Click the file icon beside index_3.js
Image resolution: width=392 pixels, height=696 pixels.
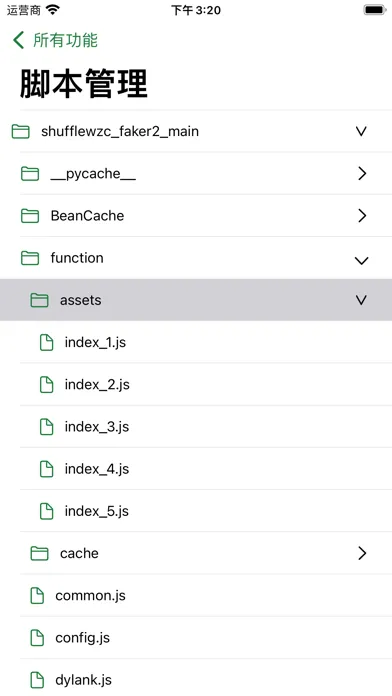47,427
